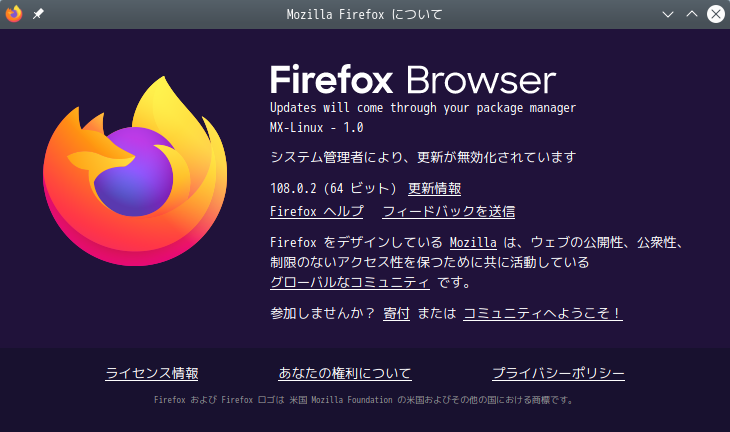Click the large Firefox logo image
Screen dimensions: 730x432
tap(135, 171)
